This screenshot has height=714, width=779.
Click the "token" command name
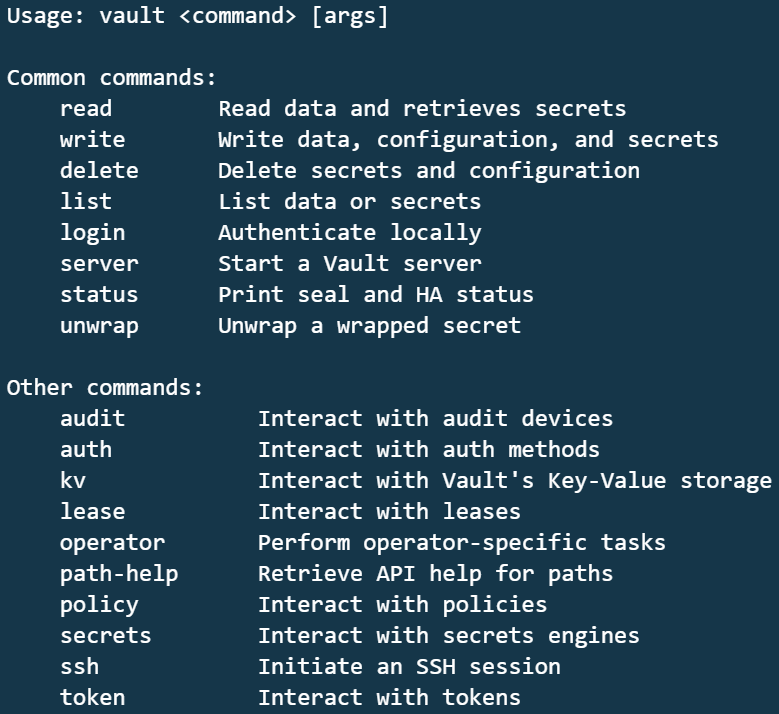(92, 697)
